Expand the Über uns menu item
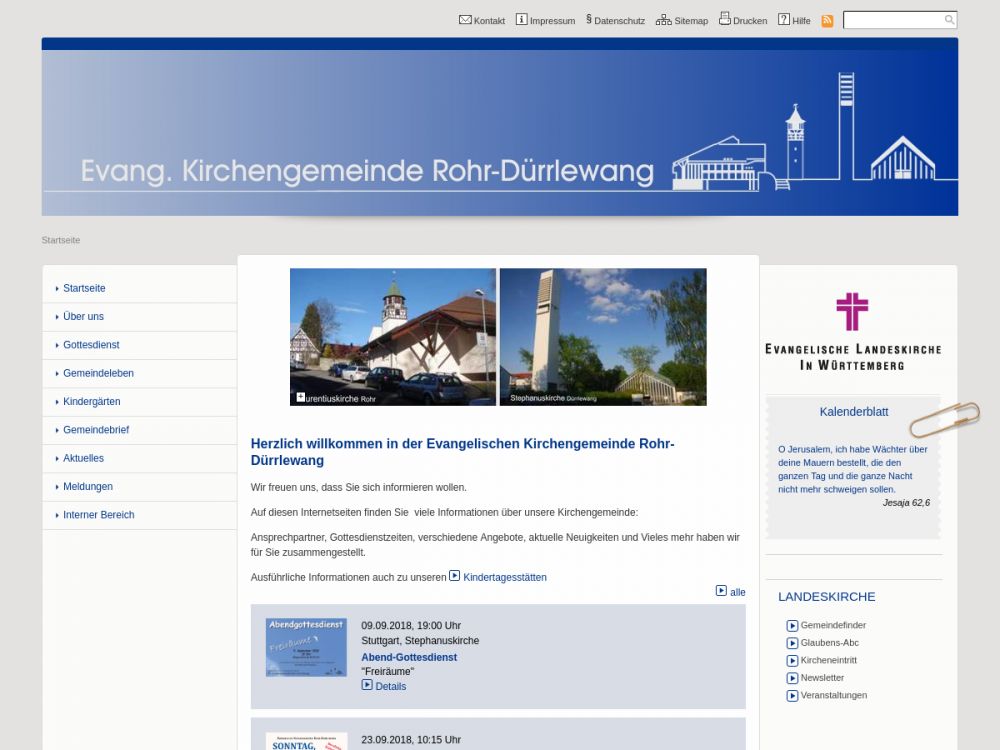 (83, 317)
